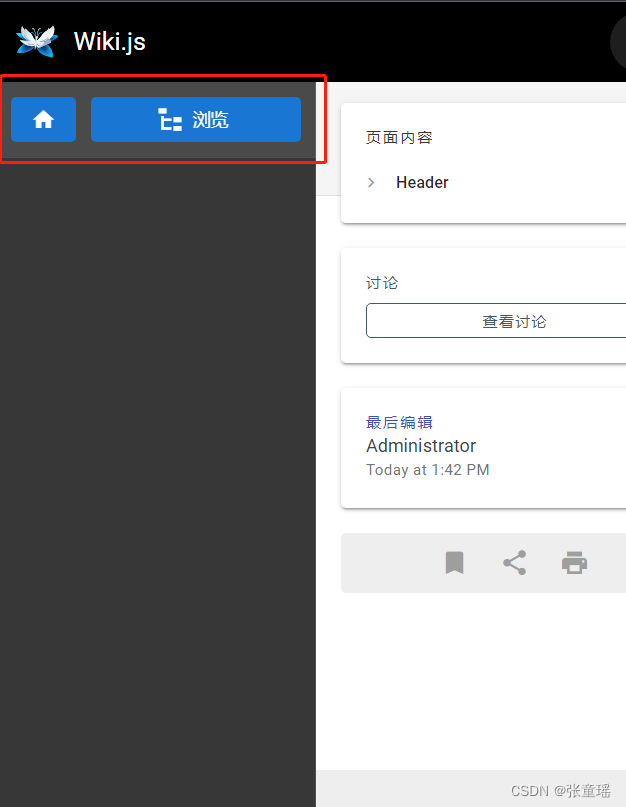
Task: Print the page using printer icon
Action: click(x=575, y=563)
